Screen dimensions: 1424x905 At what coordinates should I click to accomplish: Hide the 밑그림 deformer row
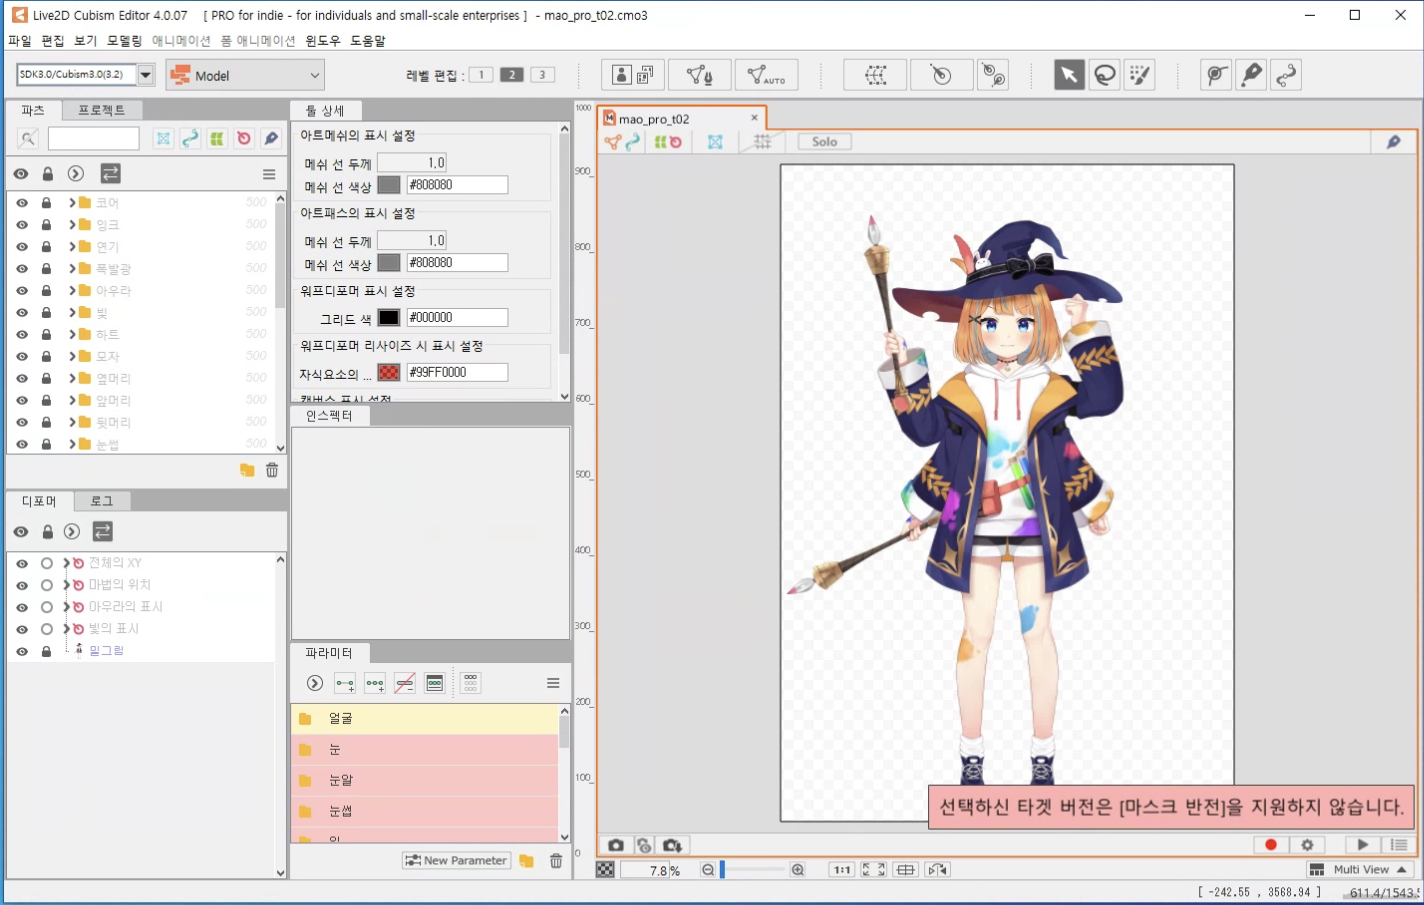click(22, 651)
